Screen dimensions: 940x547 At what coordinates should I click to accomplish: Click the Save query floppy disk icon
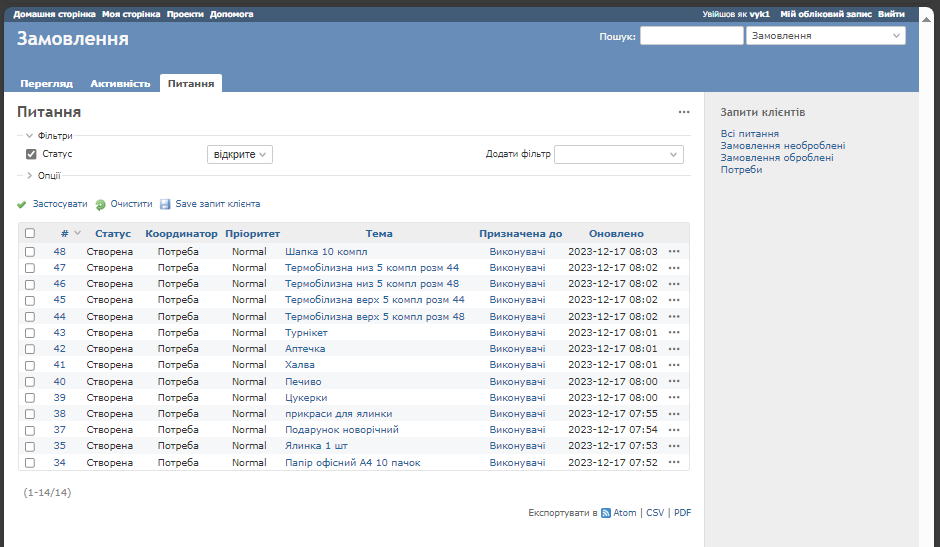pyautogui.click(x=165, y=204)
